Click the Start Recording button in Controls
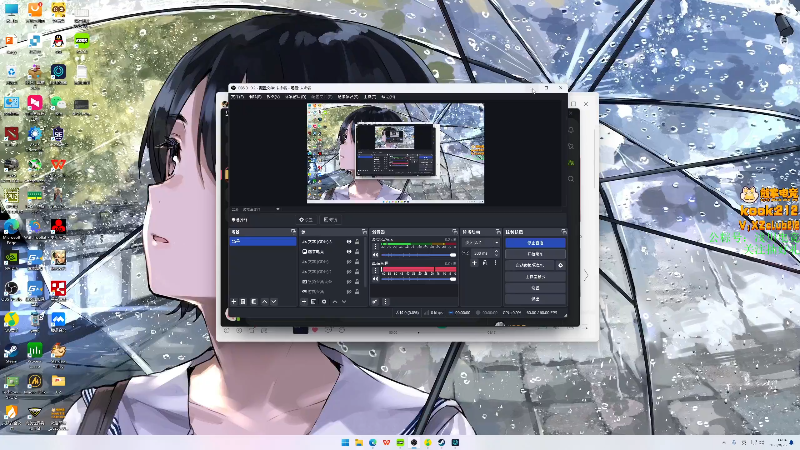Viewport: 800px width, 450px height. (x=535, y=254)
